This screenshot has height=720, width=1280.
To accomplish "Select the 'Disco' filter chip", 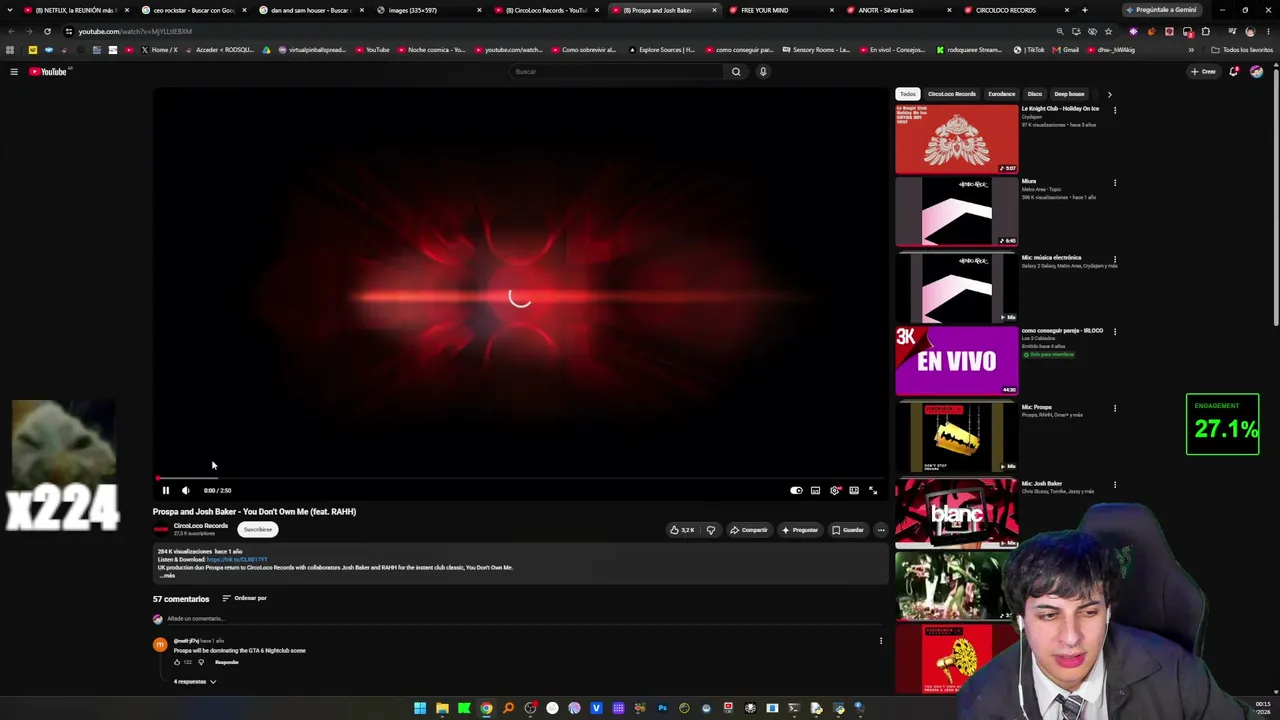I will point(1035,94).
